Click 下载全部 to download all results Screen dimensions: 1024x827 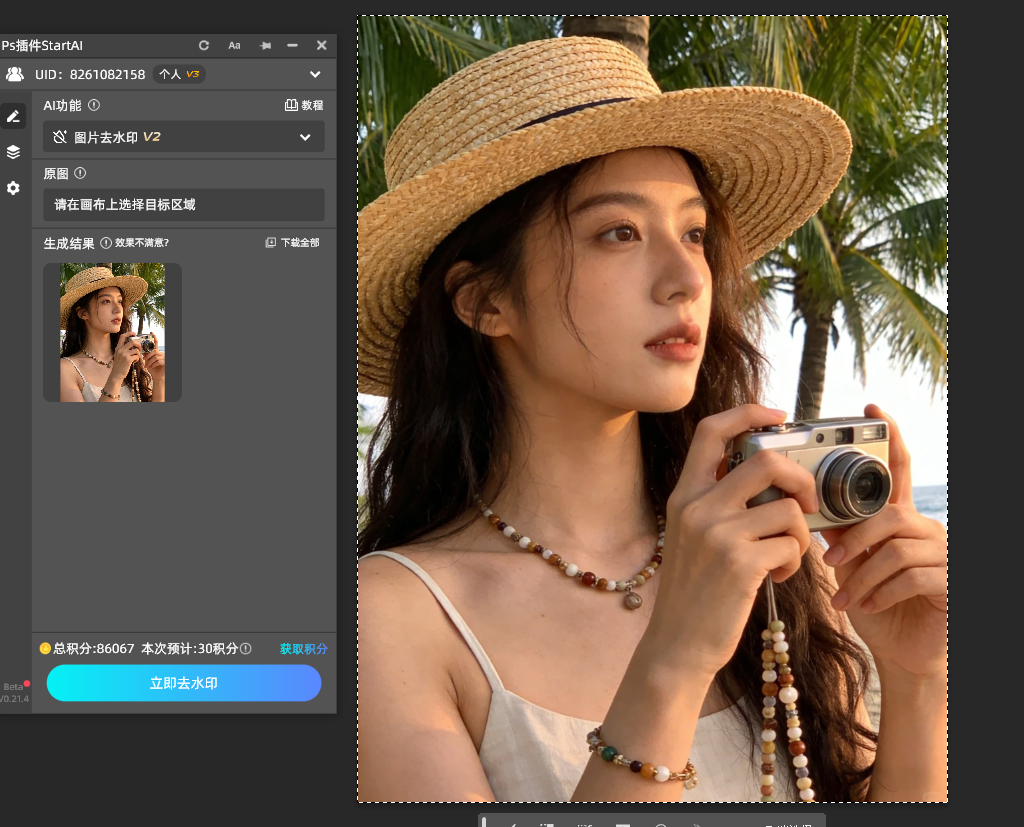292,243
